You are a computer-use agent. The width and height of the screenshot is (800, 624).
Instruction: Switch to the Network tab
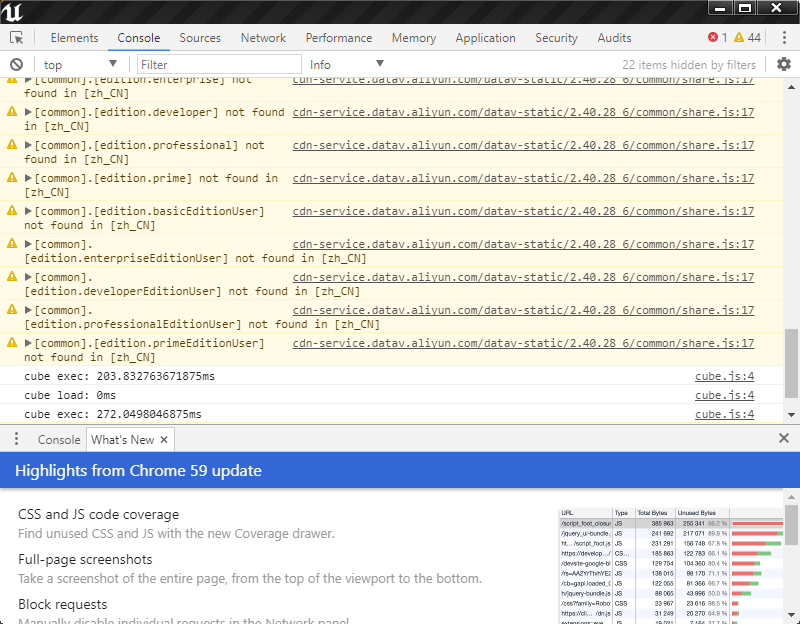tap(263, 37)
